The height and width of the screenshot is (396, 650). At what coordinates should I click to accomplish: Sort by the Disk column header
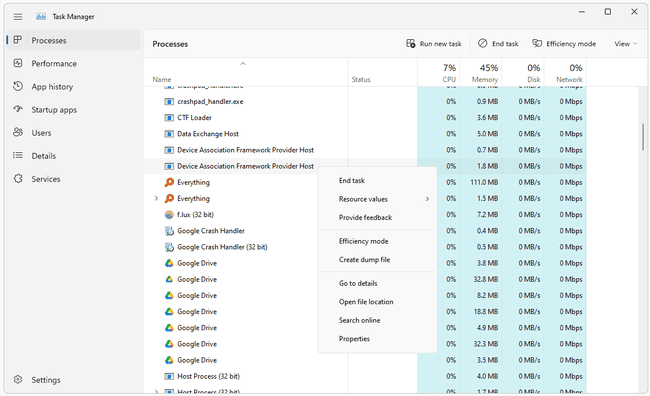523,73
